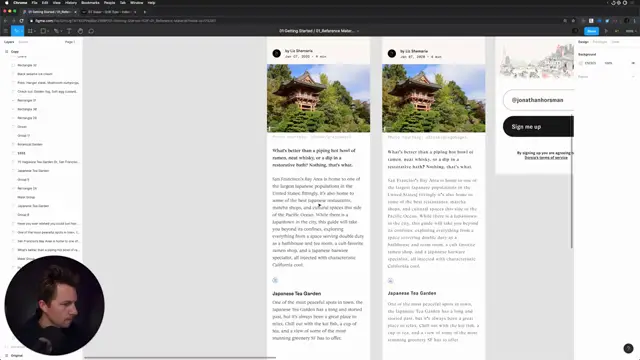This screenshot has height=360, width=640.
Task: Open file name dropdown in toolbar
Action: 358,31
